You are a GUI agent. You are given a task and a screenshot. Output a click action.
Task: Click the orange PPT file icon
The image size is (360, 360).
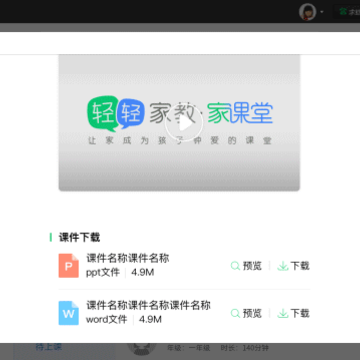pos(69,266)
